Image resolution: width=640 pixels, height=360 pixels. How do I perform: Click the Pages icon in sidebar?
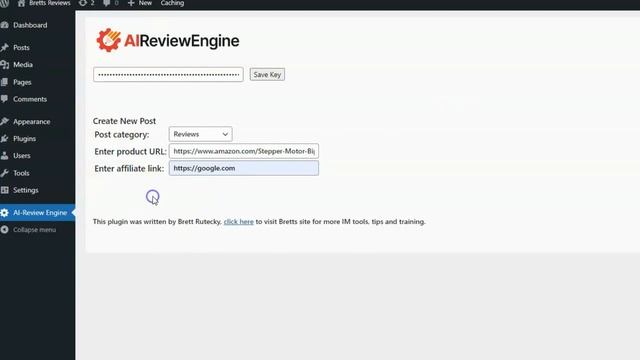[4, 82]
